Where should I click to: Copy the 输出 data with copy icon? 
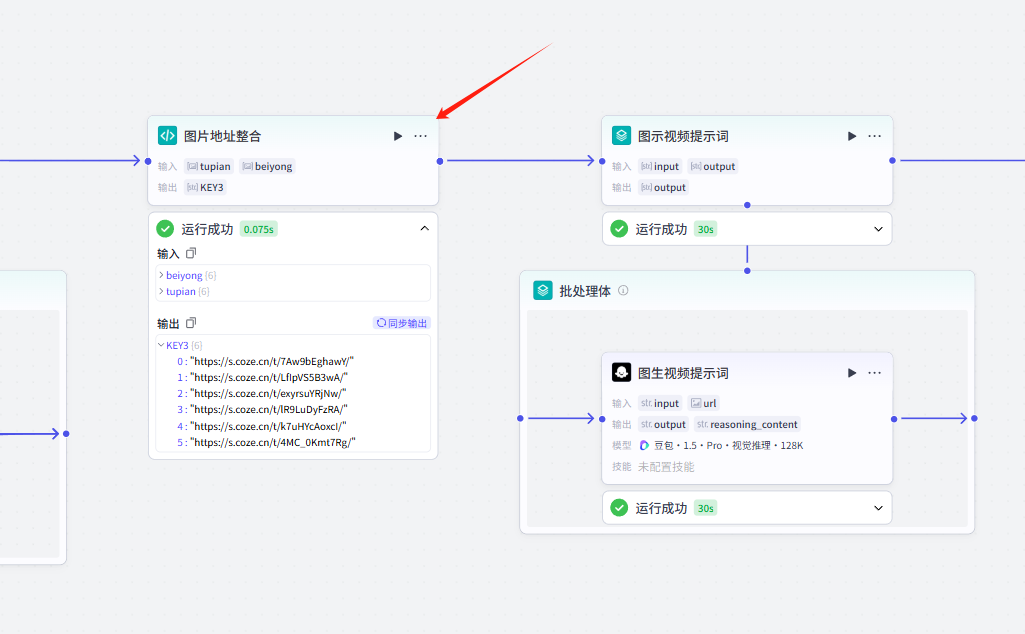[192, 323]
